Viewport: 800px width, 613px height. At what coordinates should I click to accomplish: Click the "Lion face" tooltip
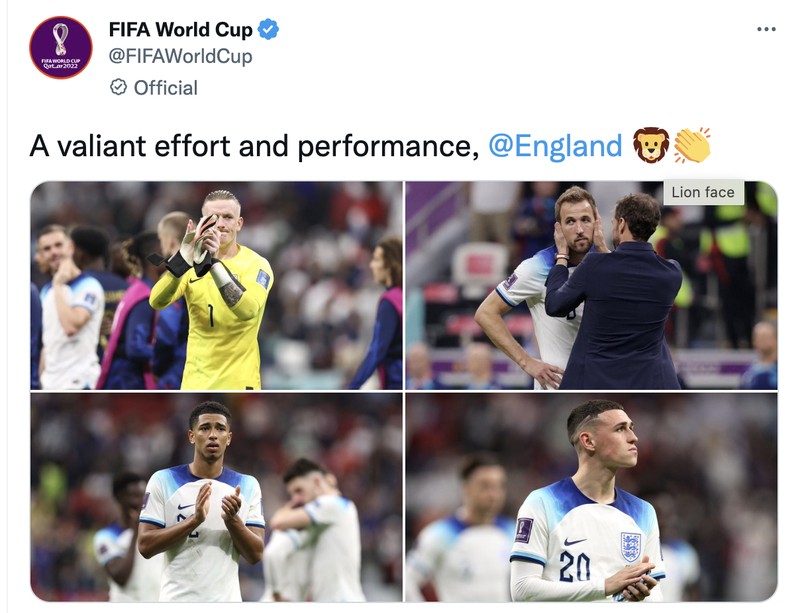703,192
